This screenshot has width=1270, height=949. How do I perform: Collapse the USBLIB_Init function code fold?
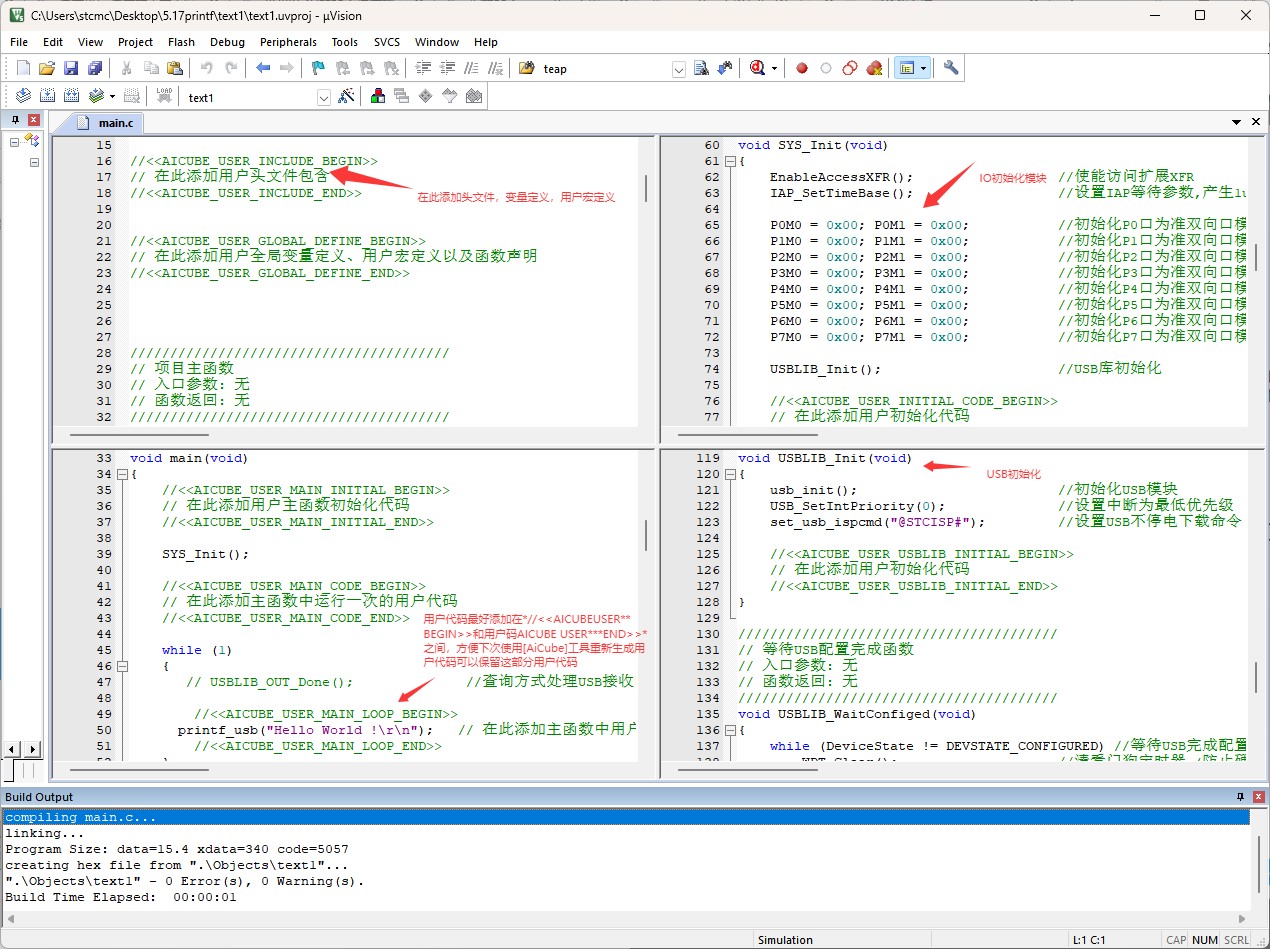(730, 474)
